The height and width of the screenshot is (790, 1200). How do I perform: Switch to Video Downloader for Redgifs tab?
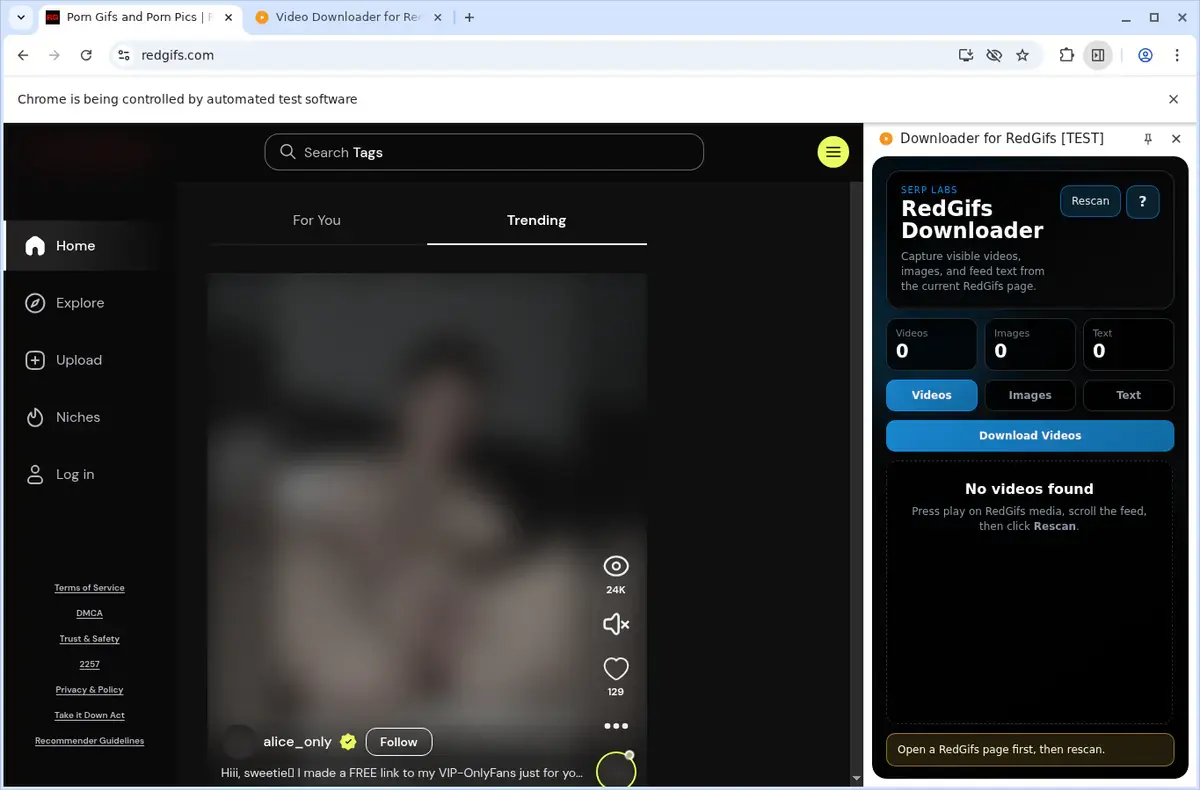pyautogui.click(x=349, y=17)
